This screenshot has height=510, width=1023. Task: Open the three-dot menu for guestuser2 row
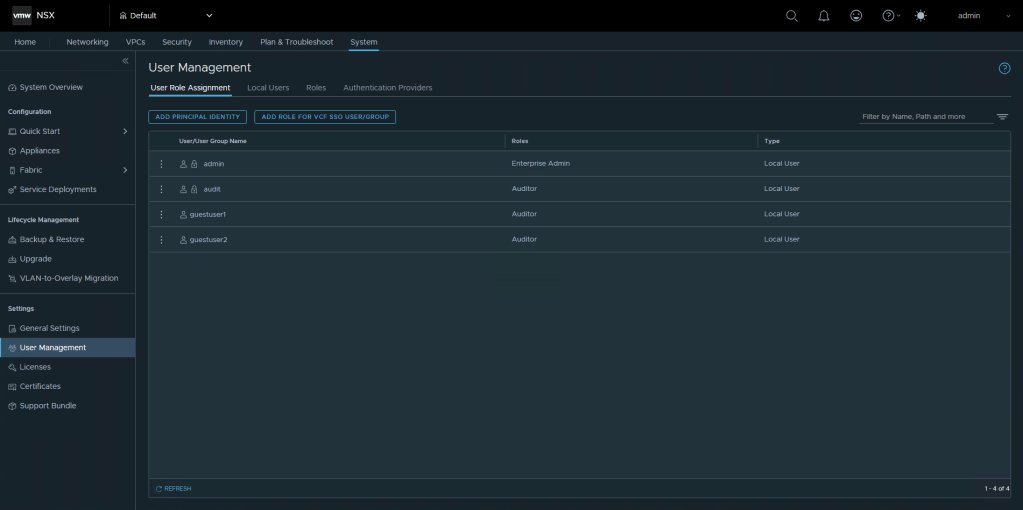point(161,239)
